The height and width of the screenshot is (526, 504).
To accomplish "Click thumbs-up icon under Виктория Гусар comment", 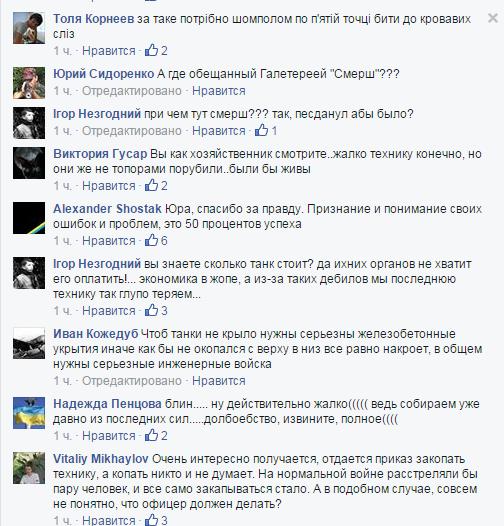I will tap(151, 185).
